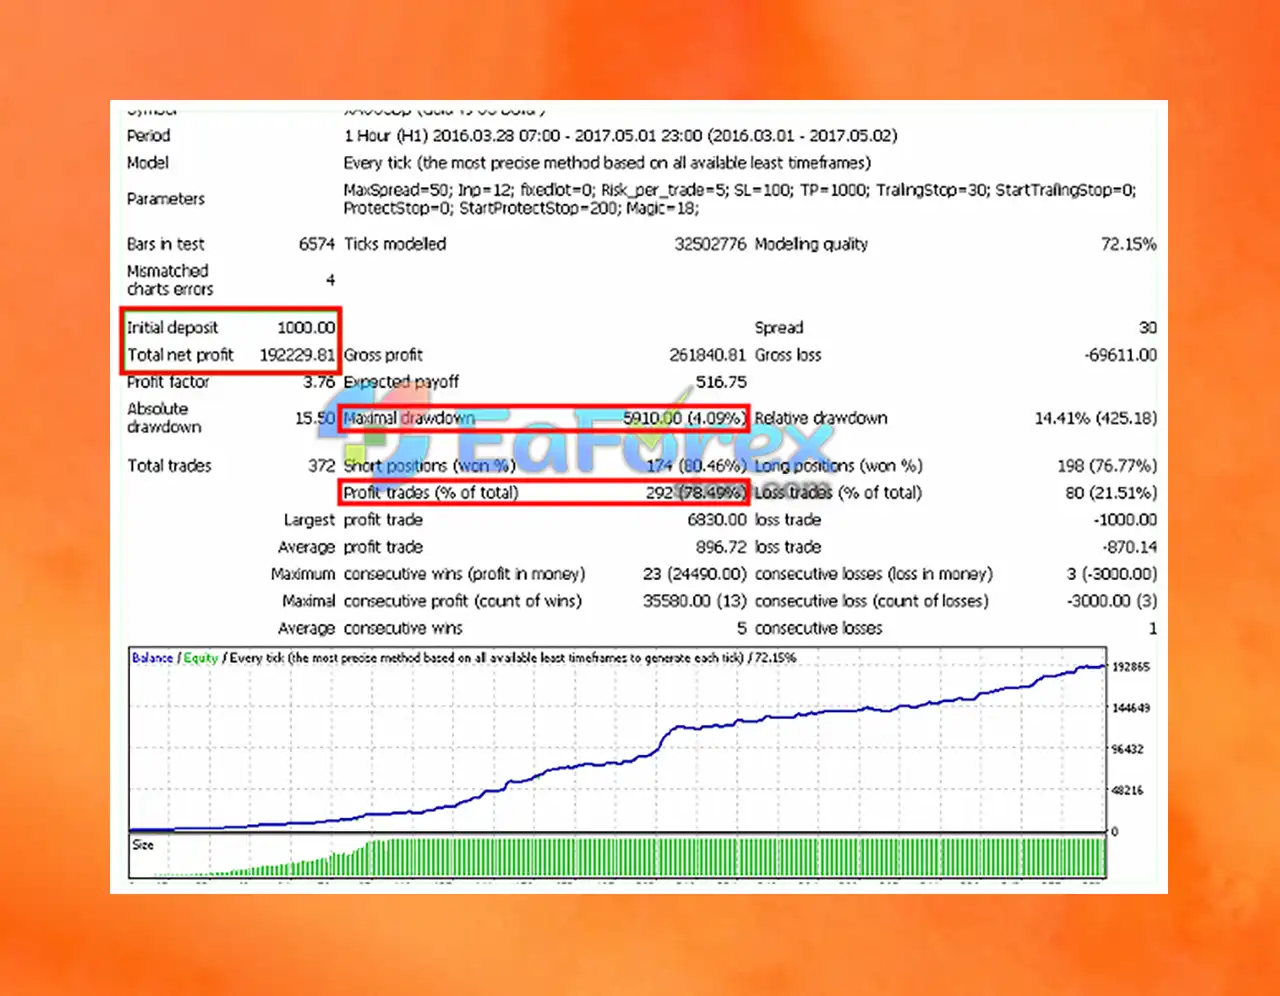Select gross profit value 261840.81

tap(708, 354)
